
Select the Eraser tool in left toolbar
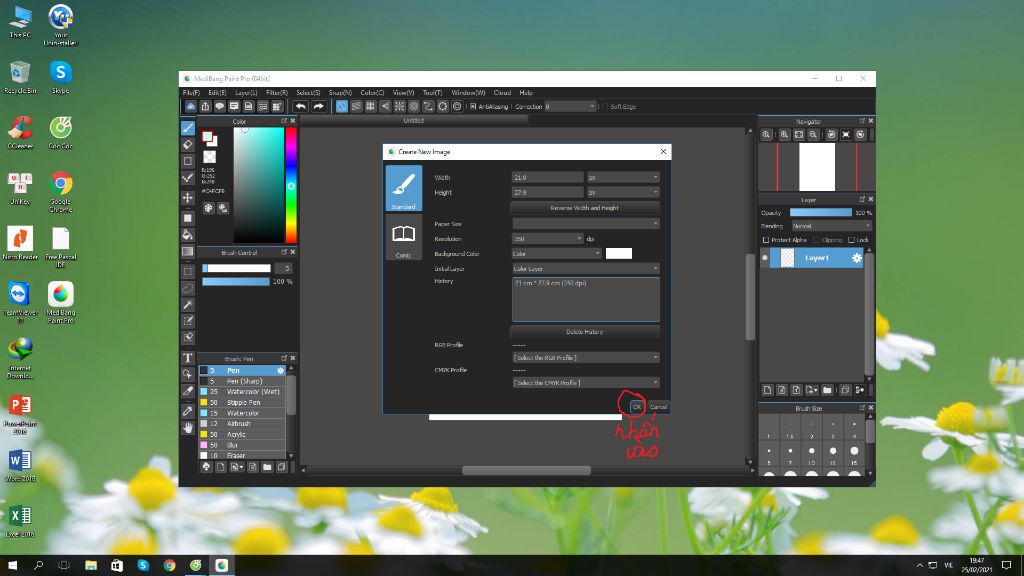pos(187,144)
